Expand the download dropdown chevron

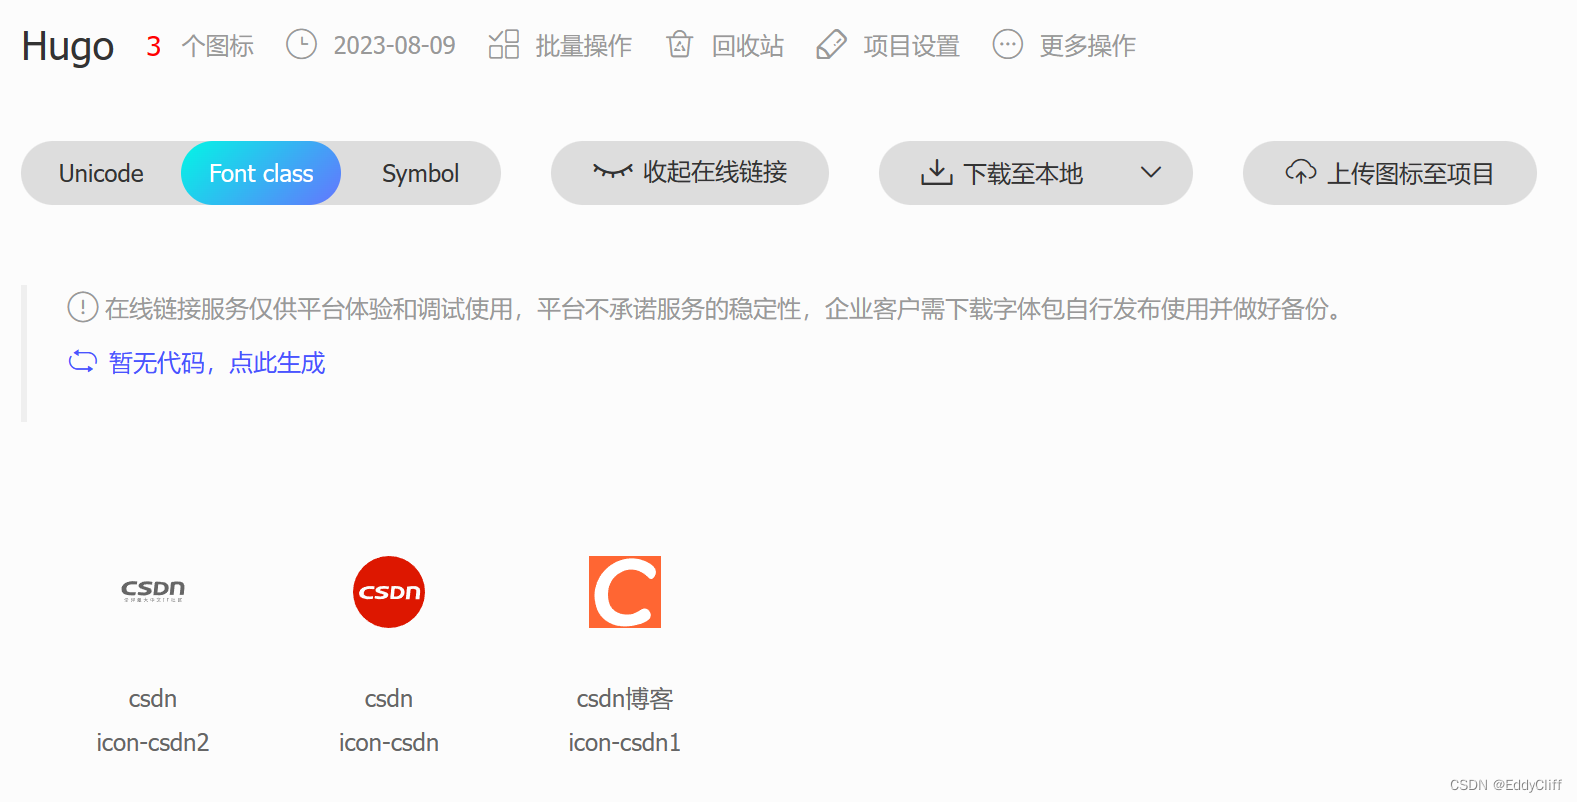pyautogui.click(x=1151, y=172)
